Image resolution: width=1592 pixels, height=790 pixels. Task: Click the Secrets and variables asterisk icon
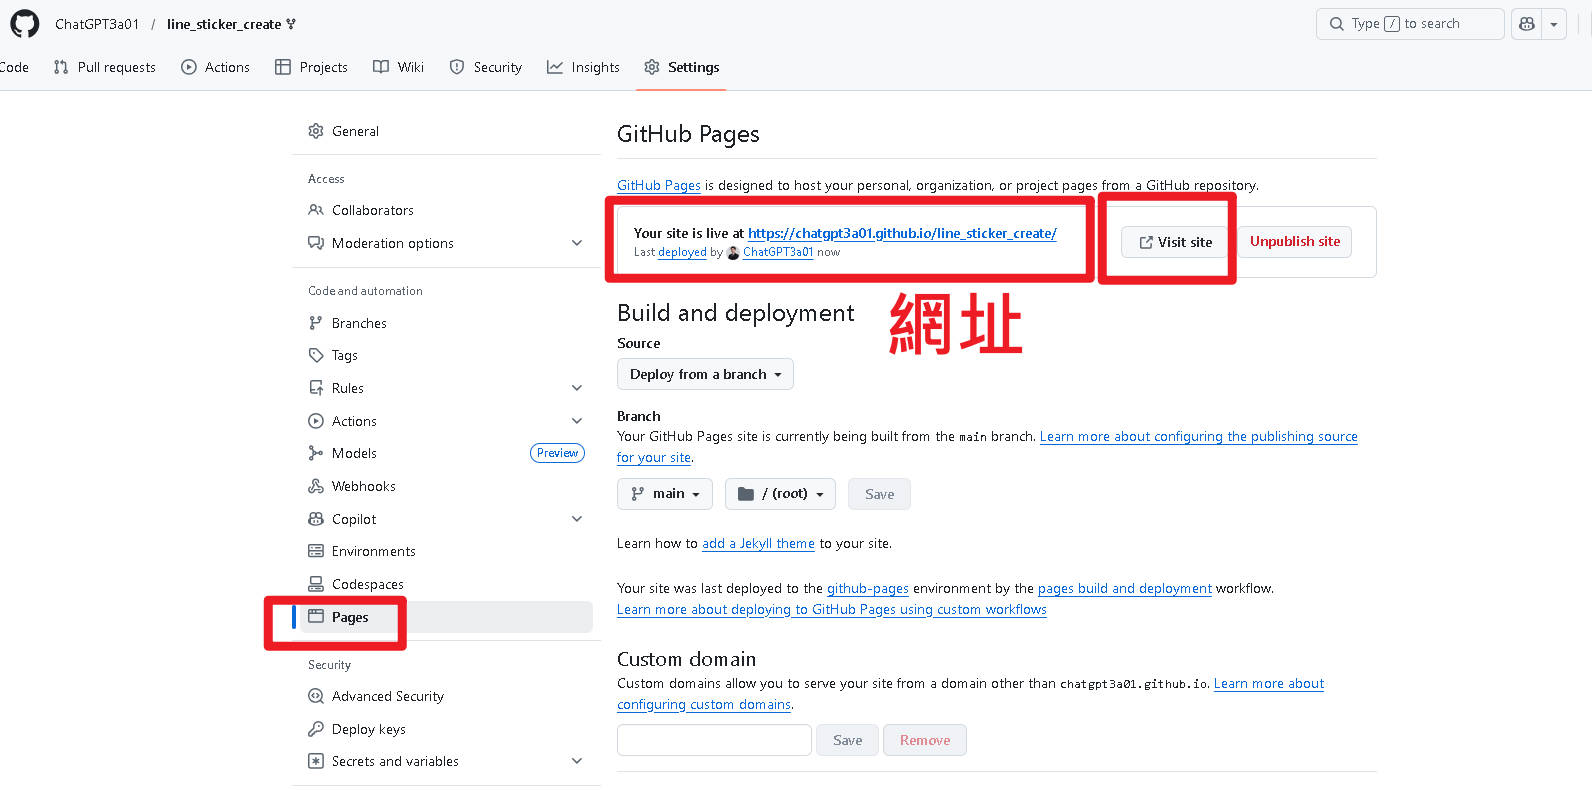point(316,761)
